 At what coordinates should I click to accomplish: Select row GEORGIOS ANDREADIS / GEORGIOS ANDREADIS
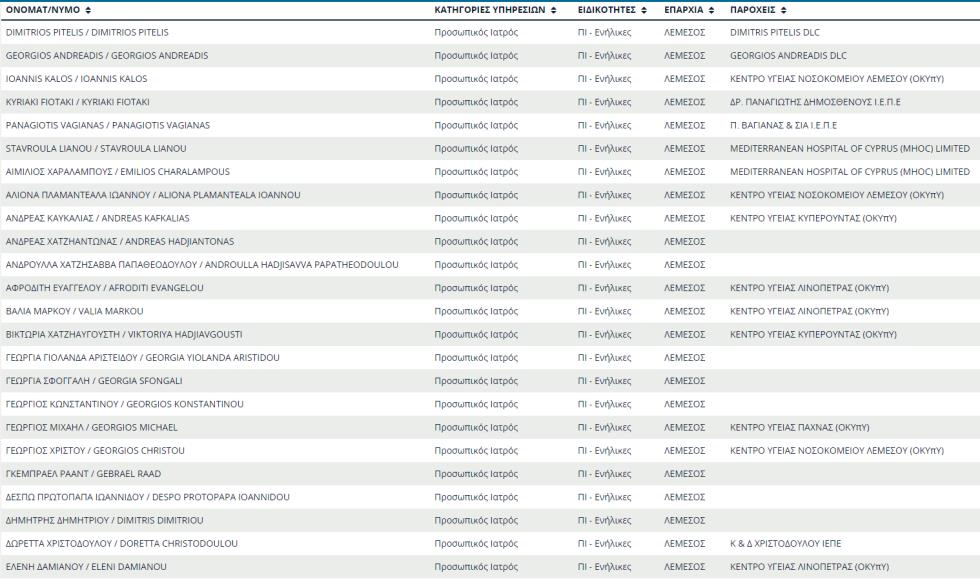[x=490, y=56]
